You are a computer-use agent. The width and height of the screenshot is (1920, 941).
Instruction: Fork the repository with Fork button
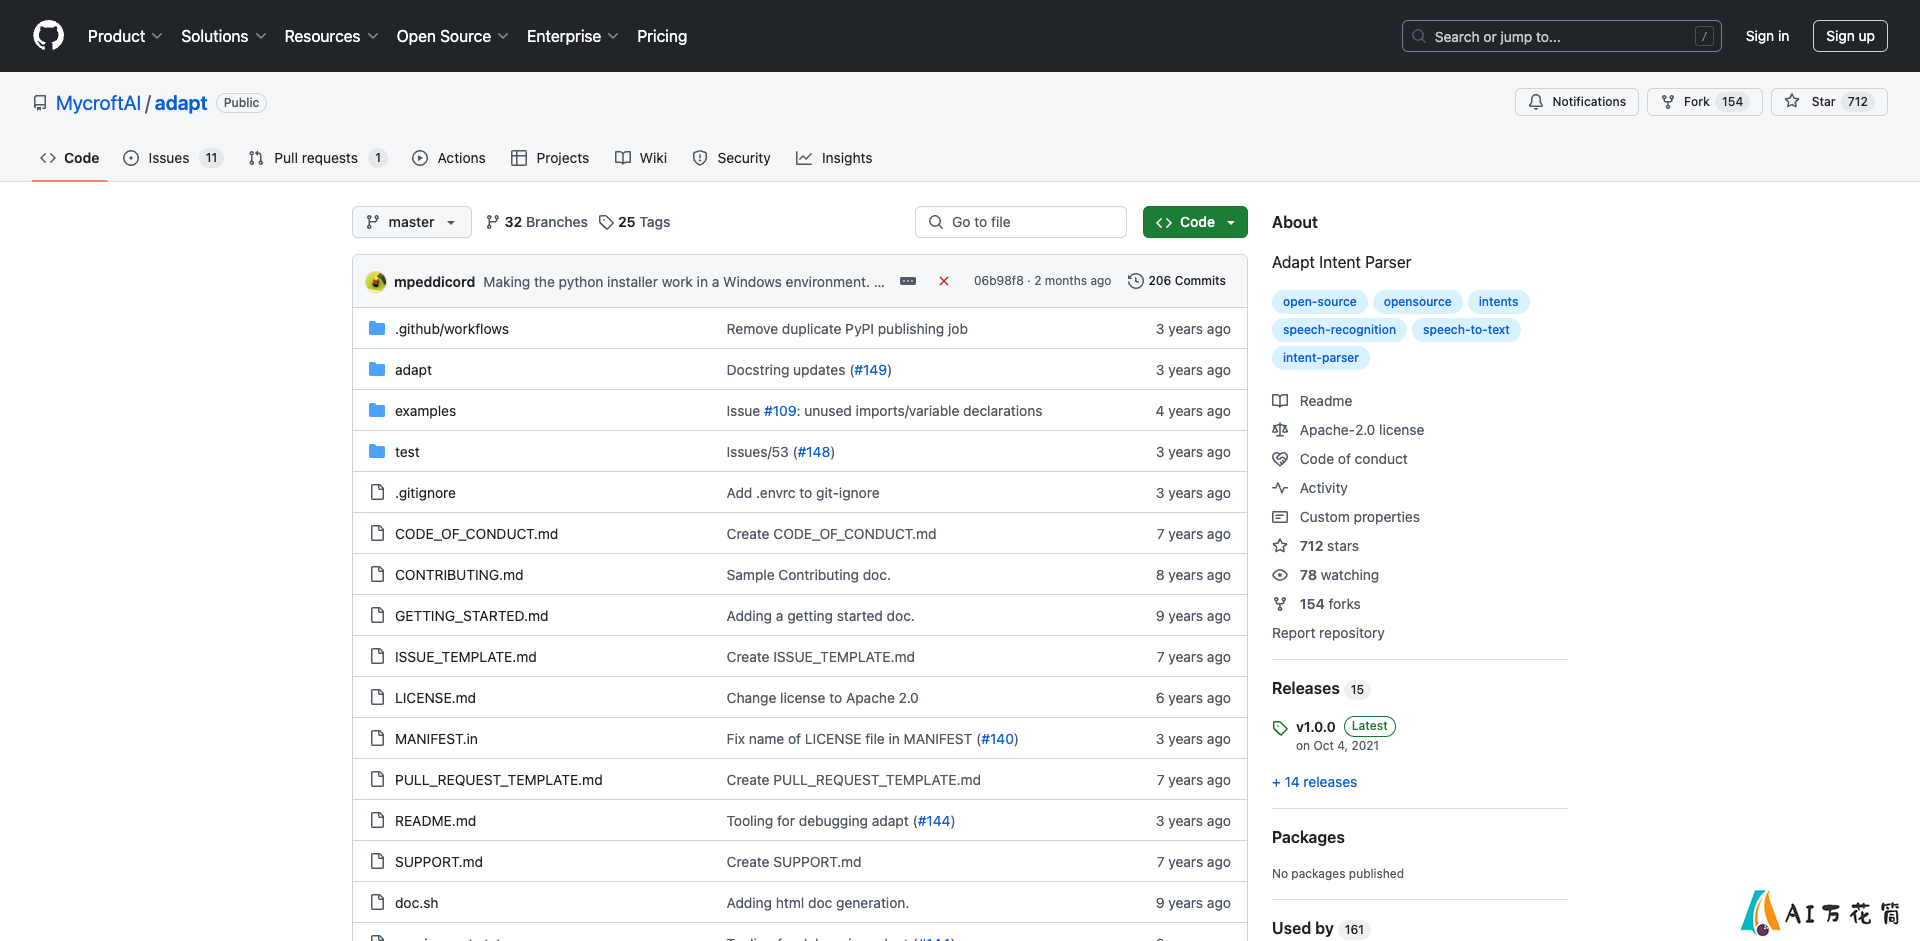1704,102
